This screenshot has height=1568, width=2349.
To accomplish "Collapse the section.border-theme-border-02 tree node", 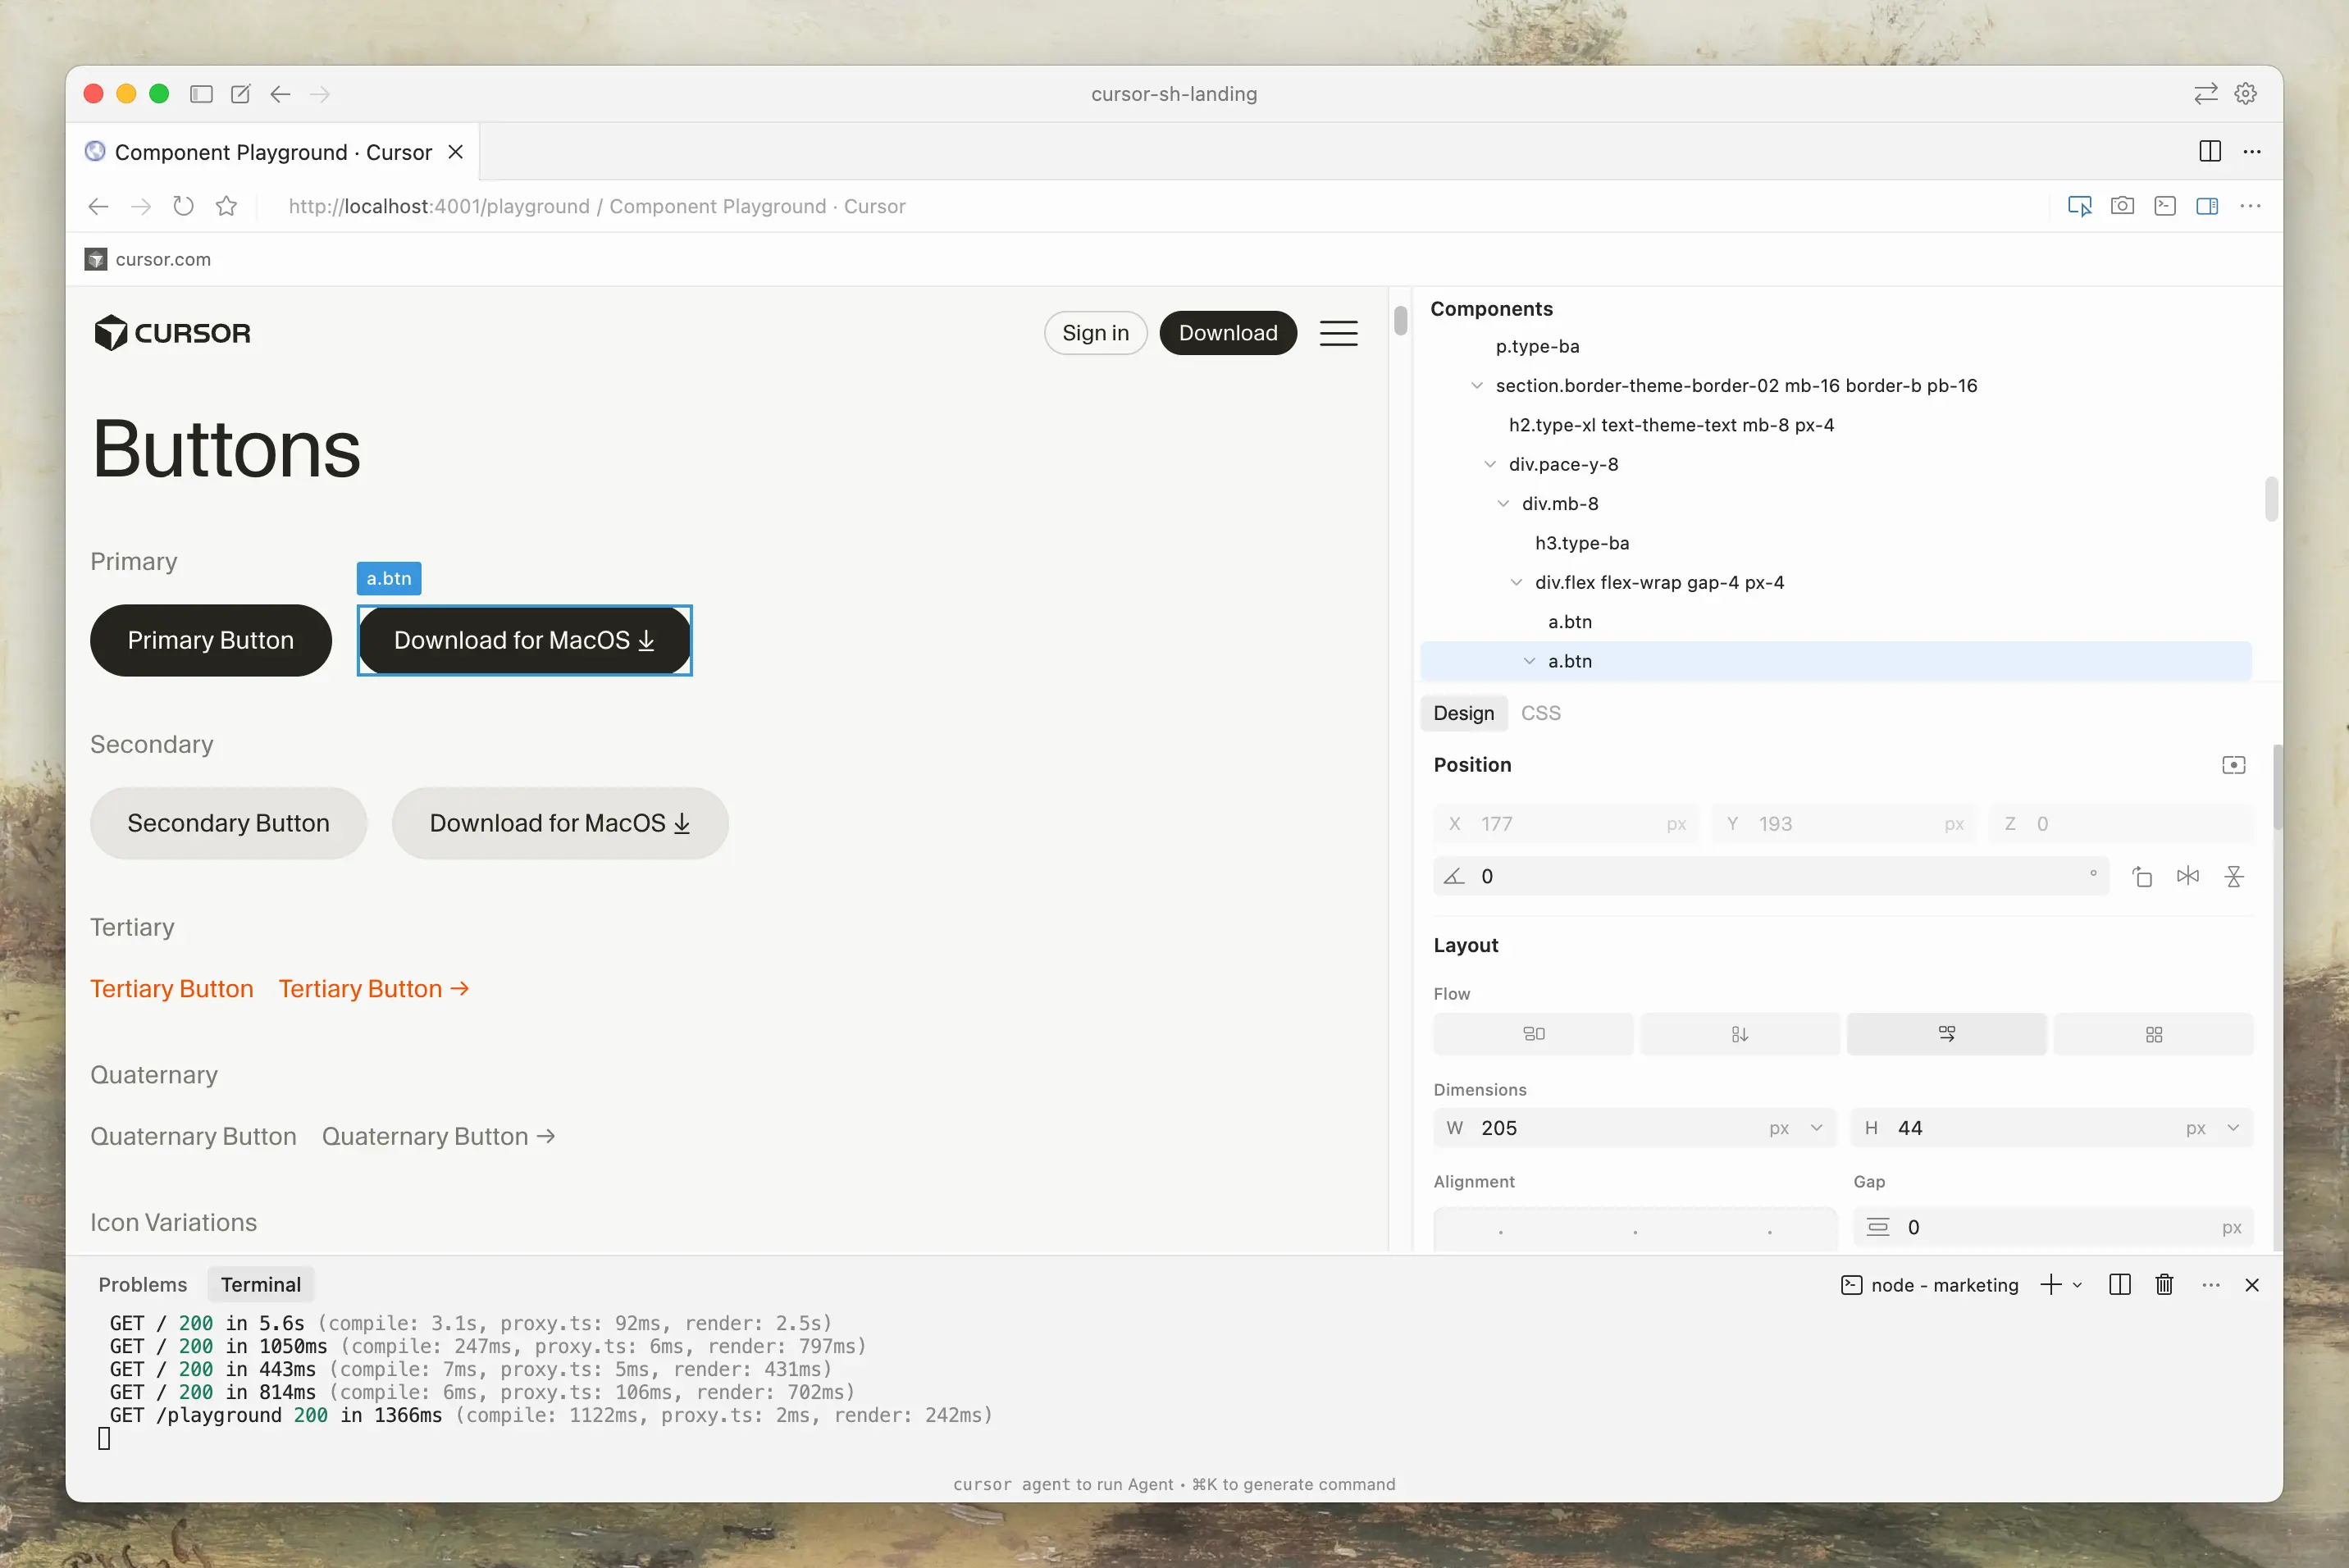I will click(x=1477, y=386).
